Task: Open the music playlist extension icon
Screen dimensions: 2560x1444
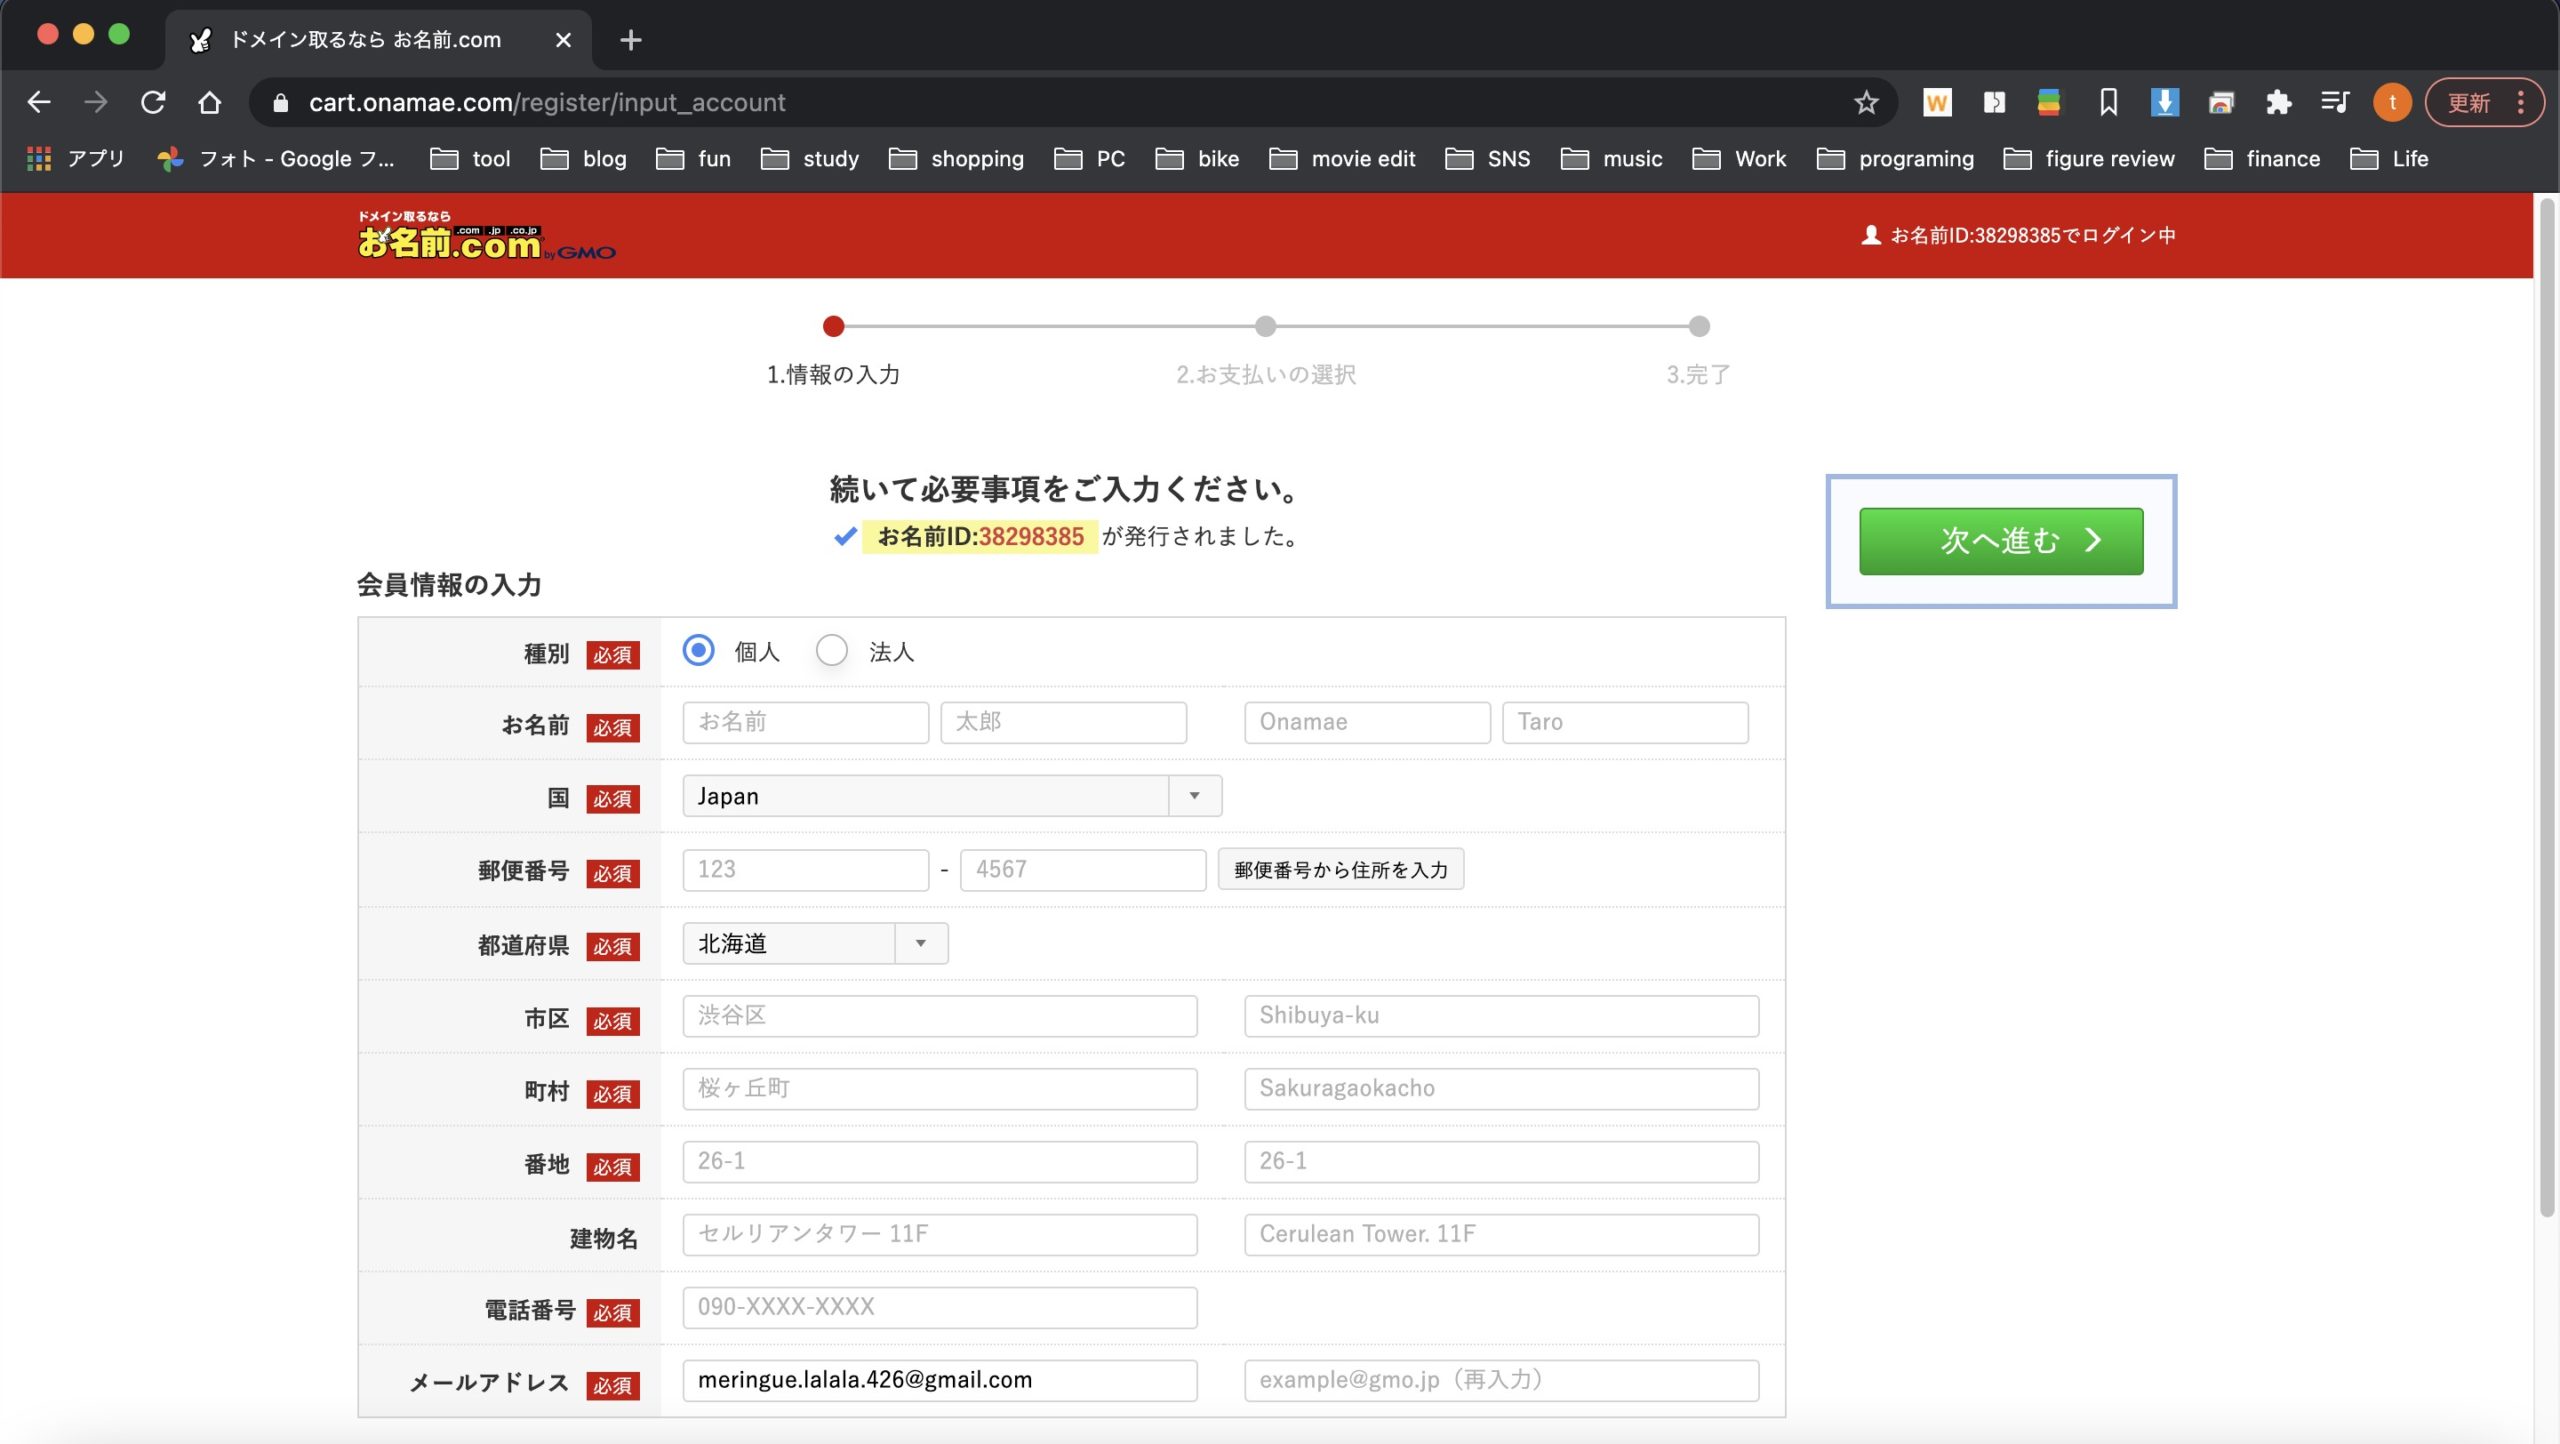Action: click(x=2335, y=102)
